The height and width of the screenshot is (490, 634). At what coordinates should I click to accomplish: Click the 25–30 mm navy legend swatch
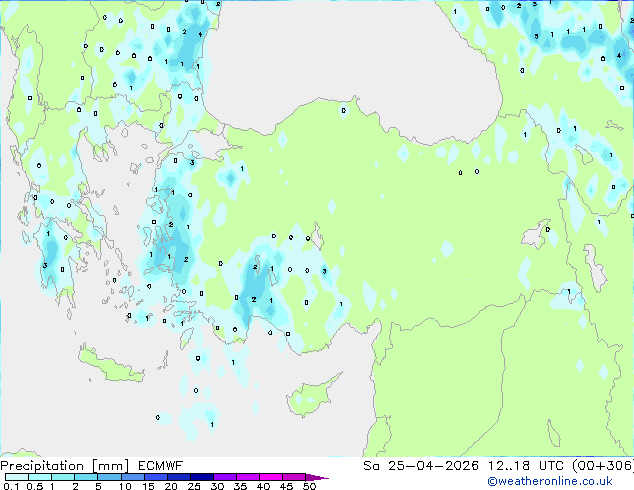(201, 477)
